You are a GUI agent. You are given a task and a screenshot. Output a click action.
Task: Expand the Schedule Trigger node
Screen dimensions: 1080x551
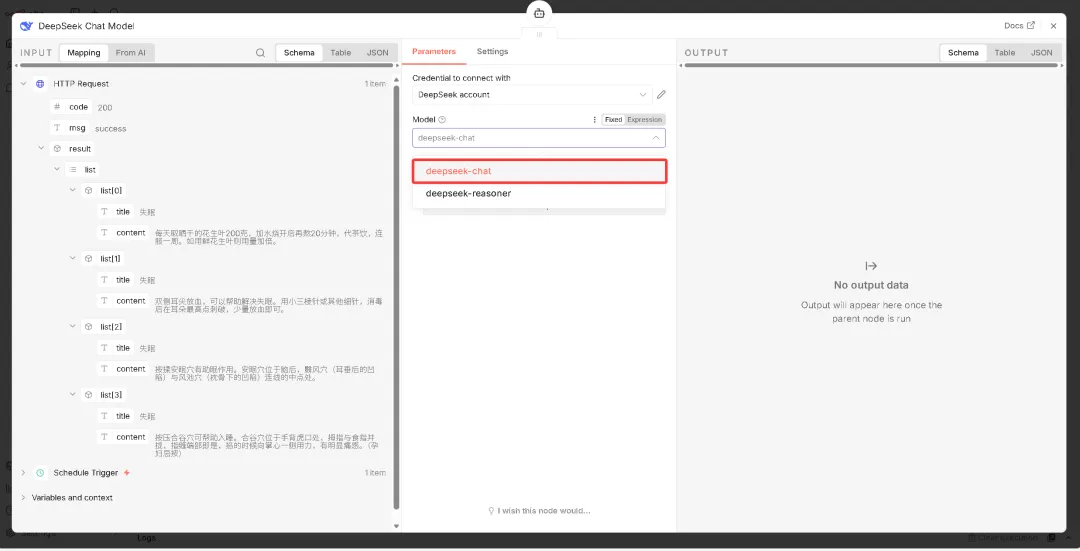(x=23, y=472)
